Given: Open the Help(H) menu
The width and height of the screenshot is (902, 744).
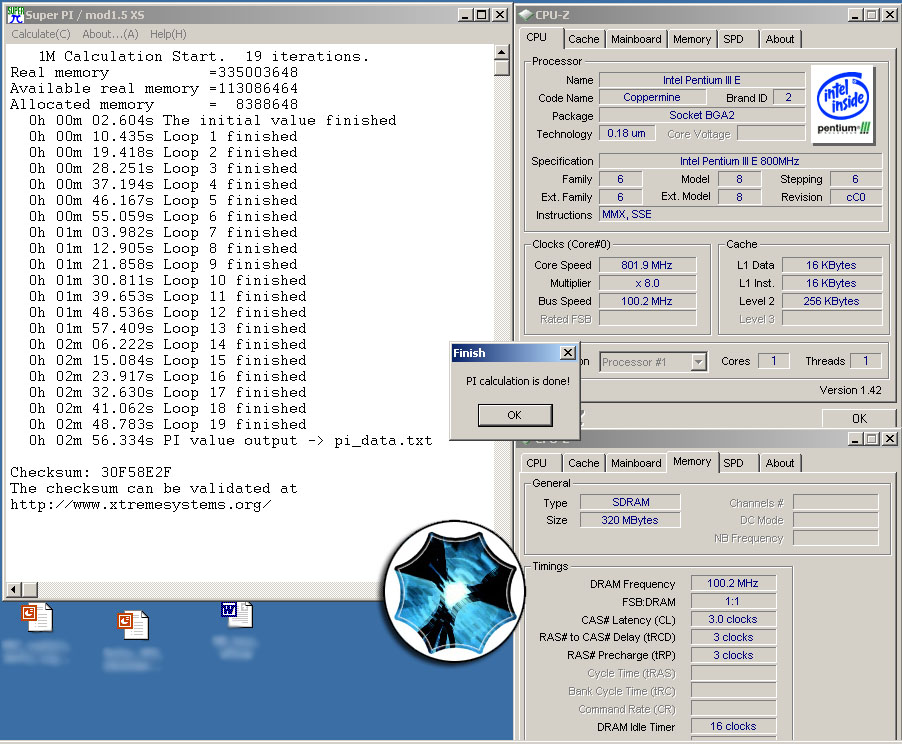Looking at the screenshot, I should point(168,34).
